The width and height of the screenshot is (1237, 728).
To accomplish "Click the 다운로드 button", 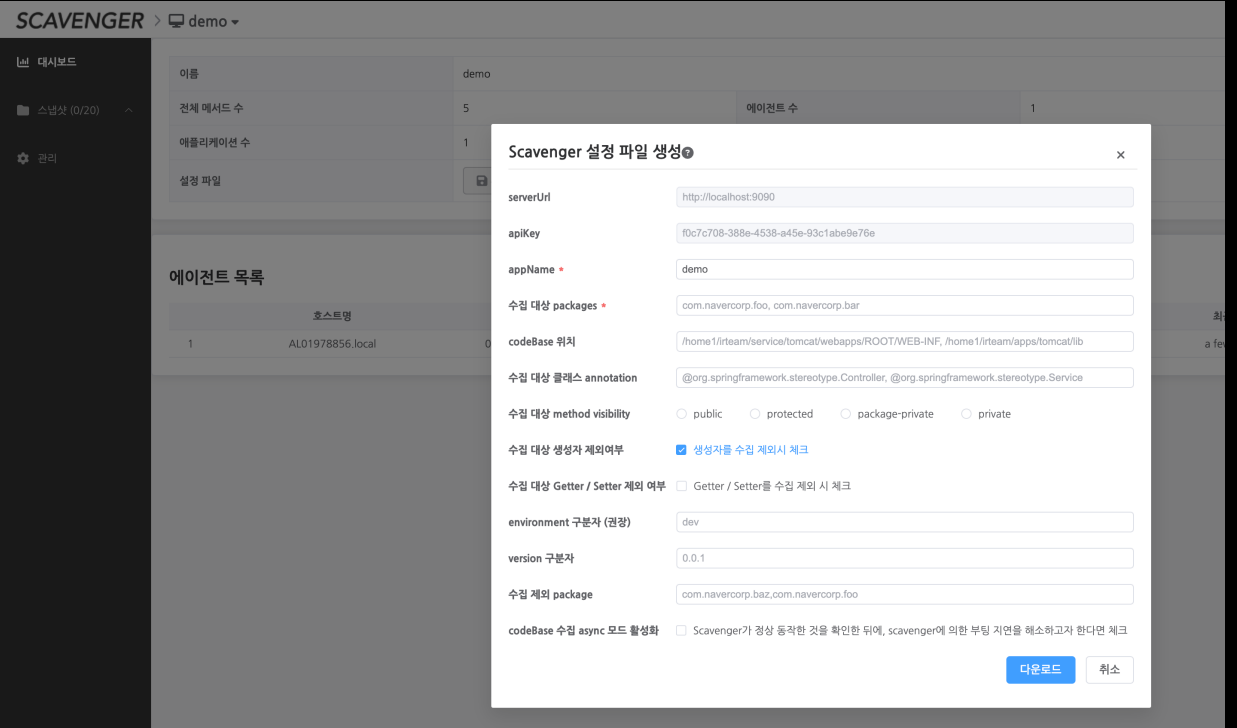I will (x=1041, y=670).
